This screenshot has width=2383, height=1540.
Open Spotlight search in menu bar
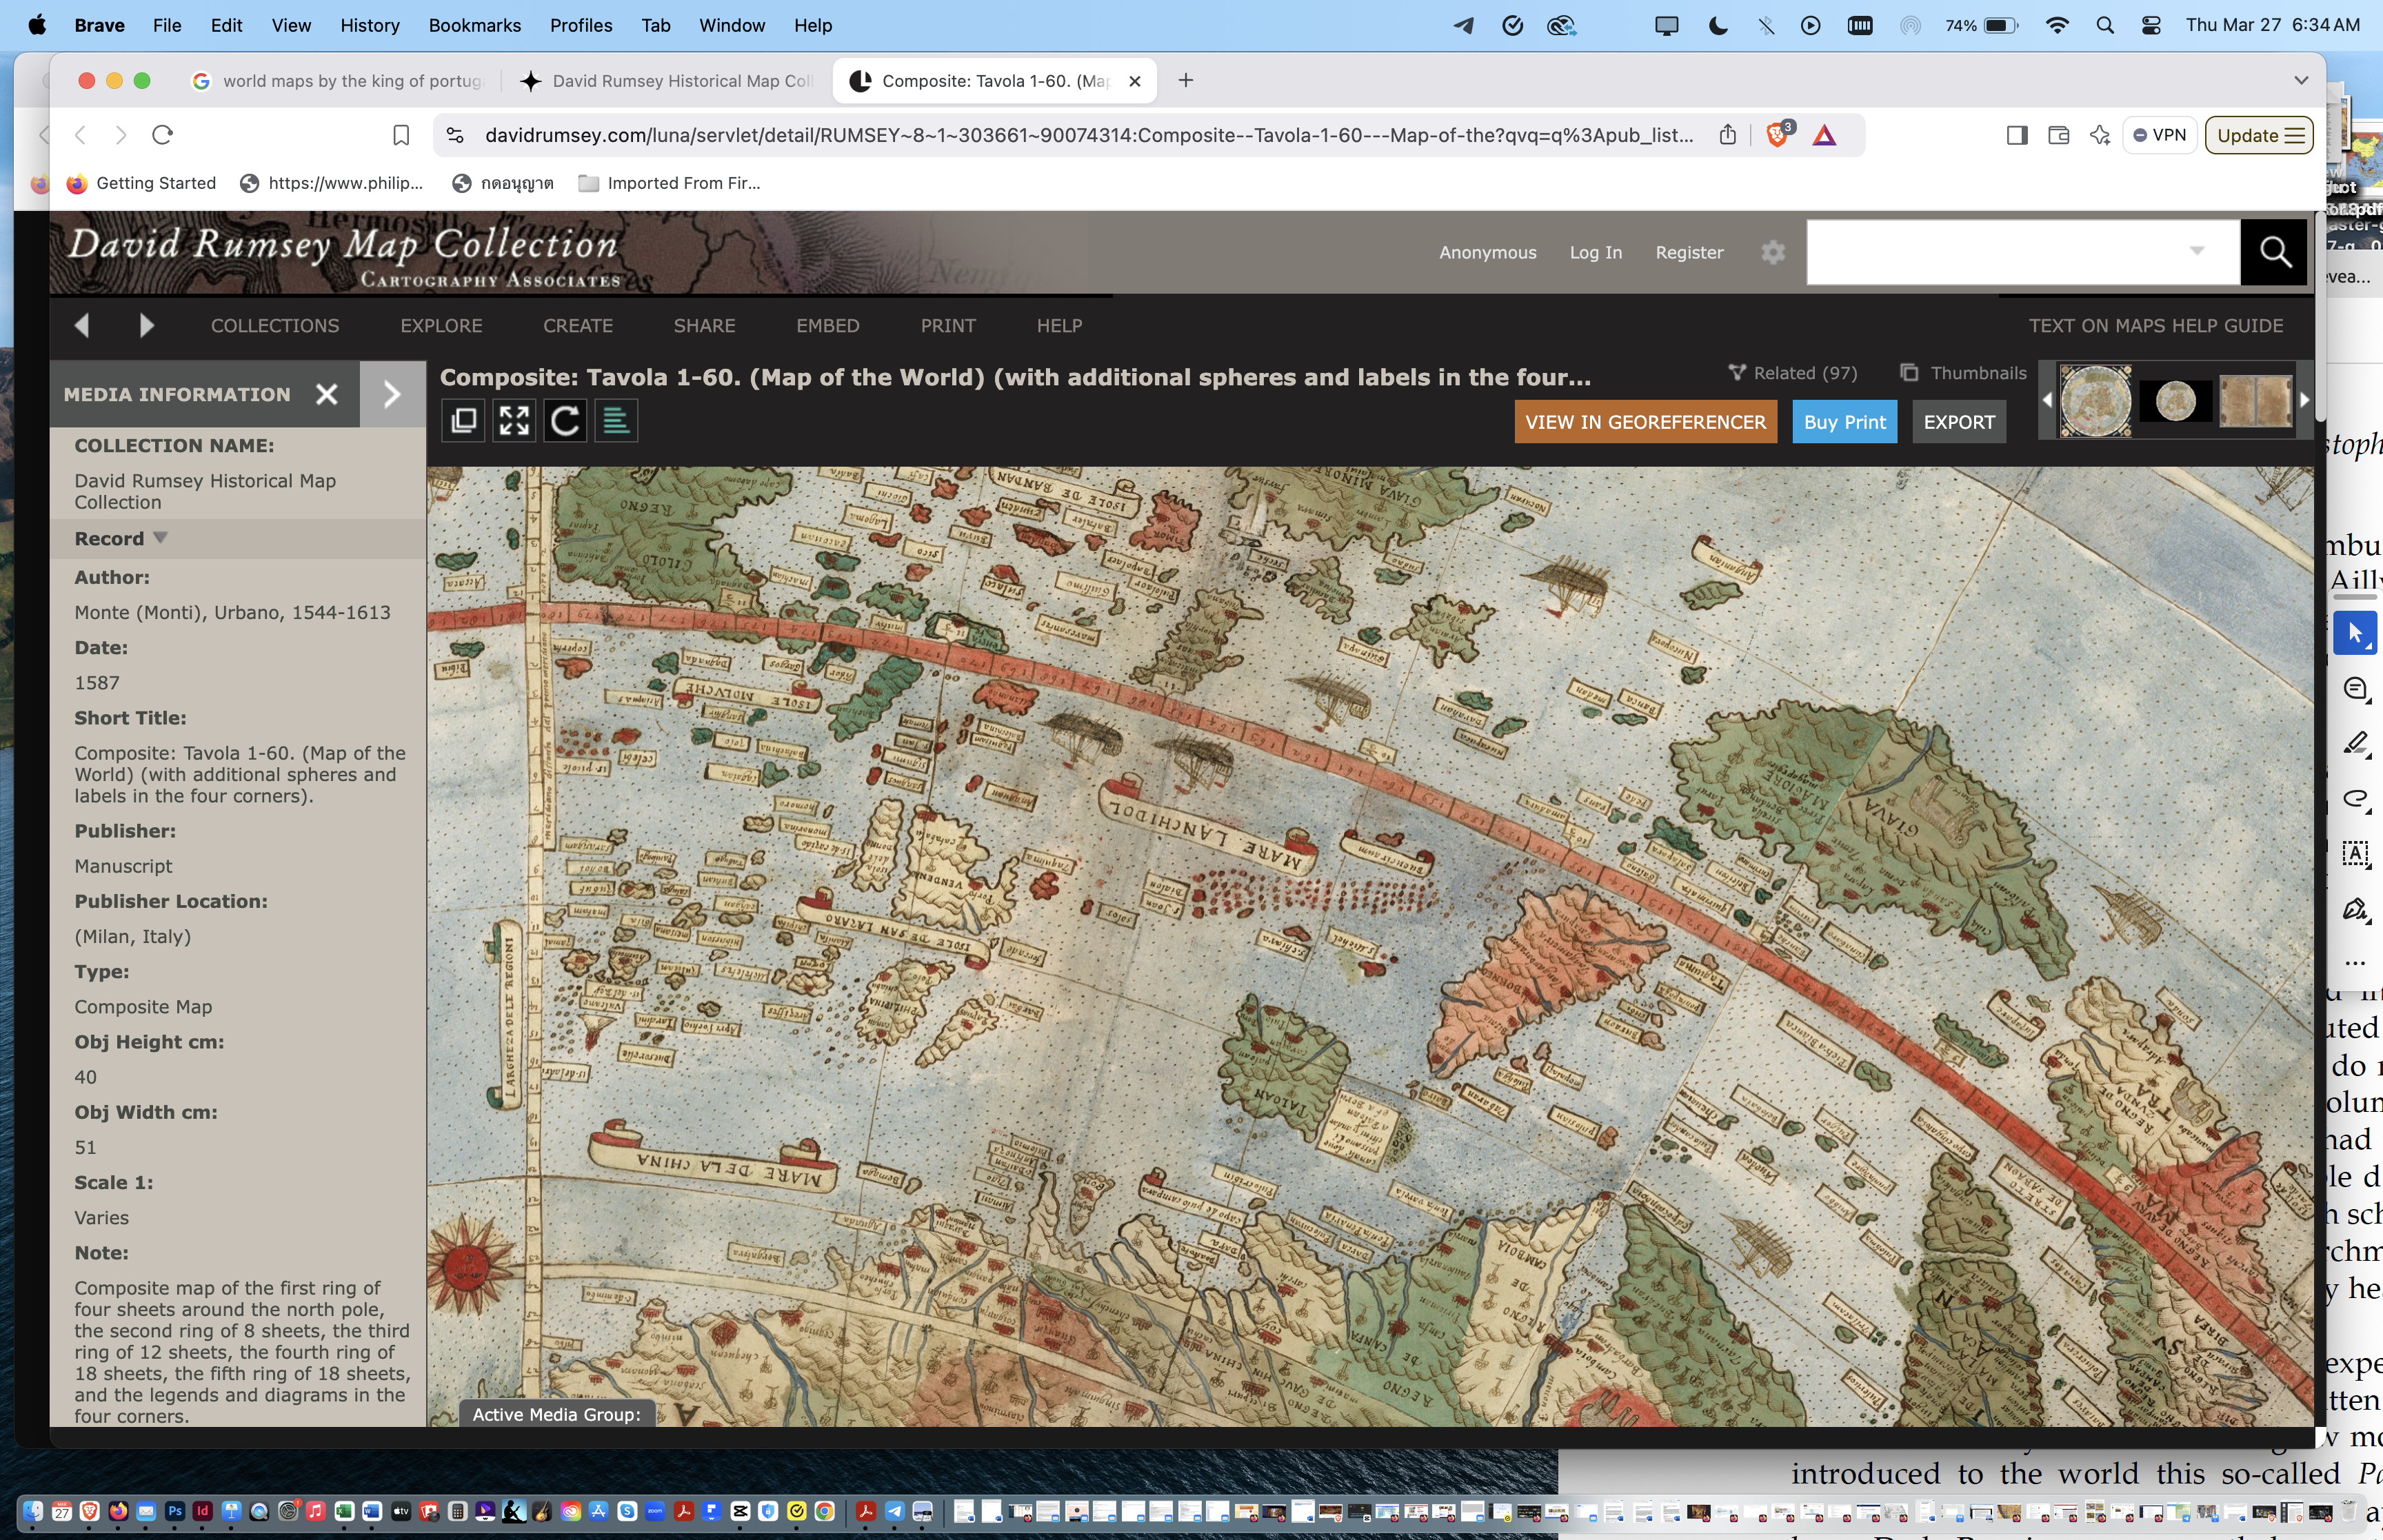pos(2105,25)
